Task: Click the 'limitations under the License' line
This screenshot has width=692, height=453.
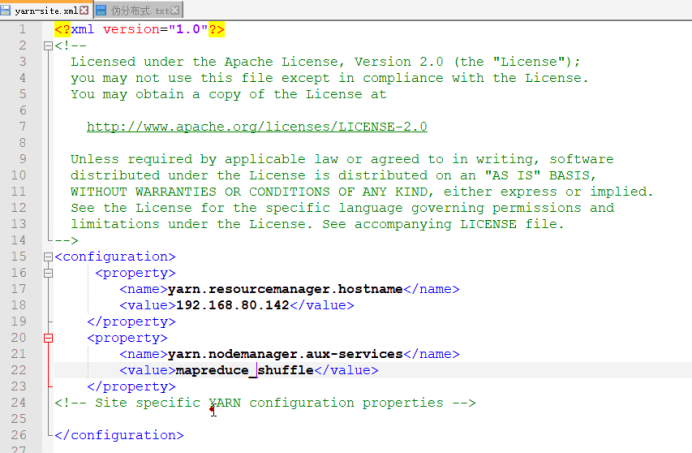Action: click(x=317, y=224)
